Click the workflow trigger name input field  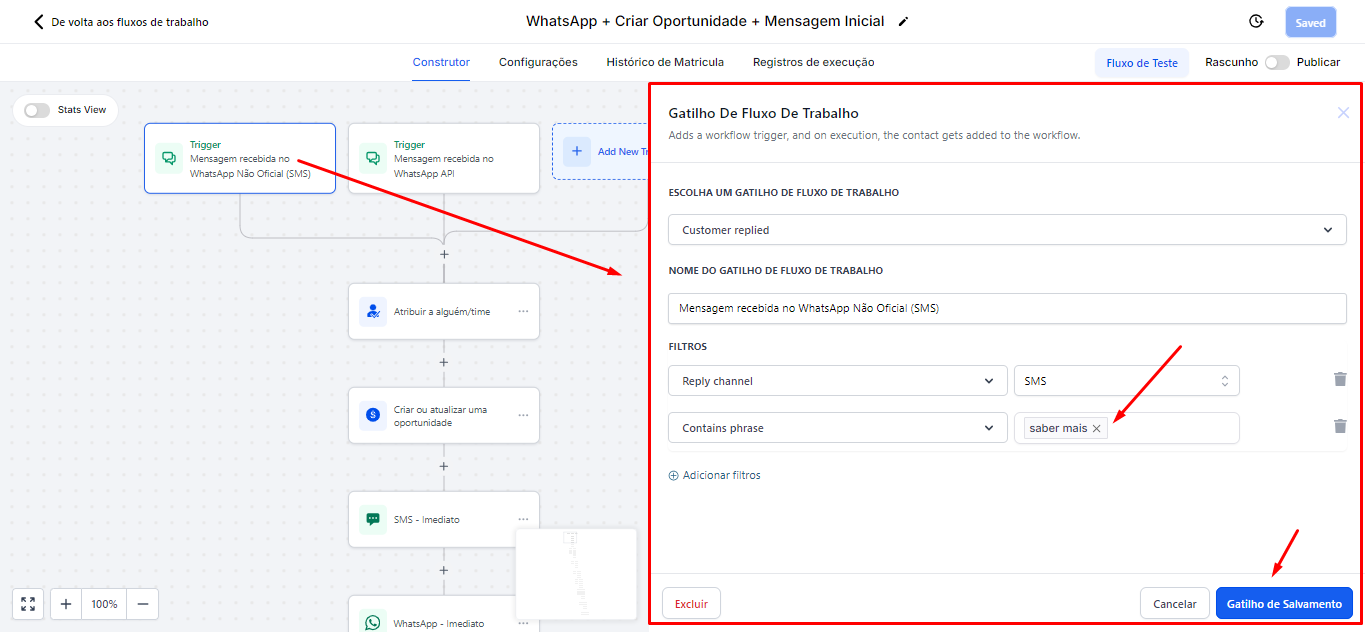coord(1007,309)
